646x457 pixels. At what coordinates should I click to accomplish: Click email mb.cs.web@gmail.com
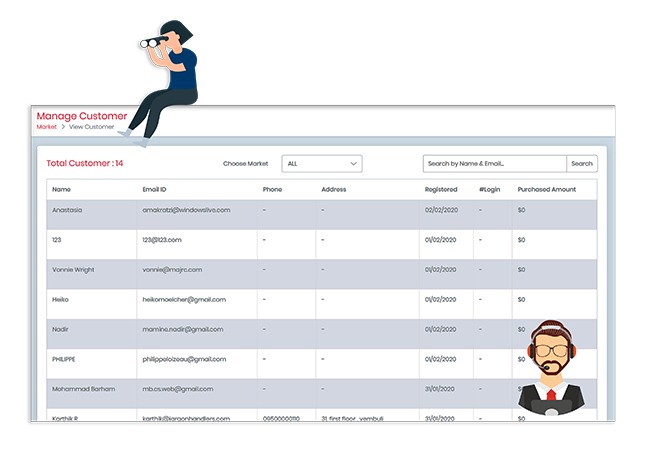click(x=178, y=389)
